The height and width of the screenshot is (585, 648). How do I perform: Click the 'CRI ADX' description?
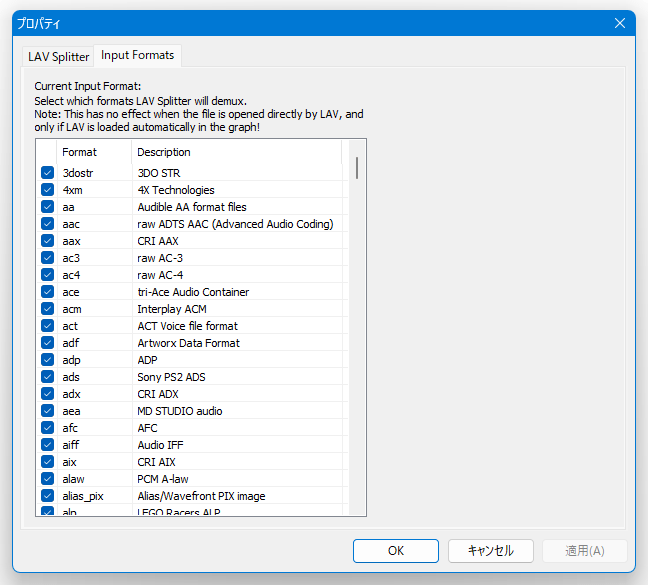click(158, 394)
